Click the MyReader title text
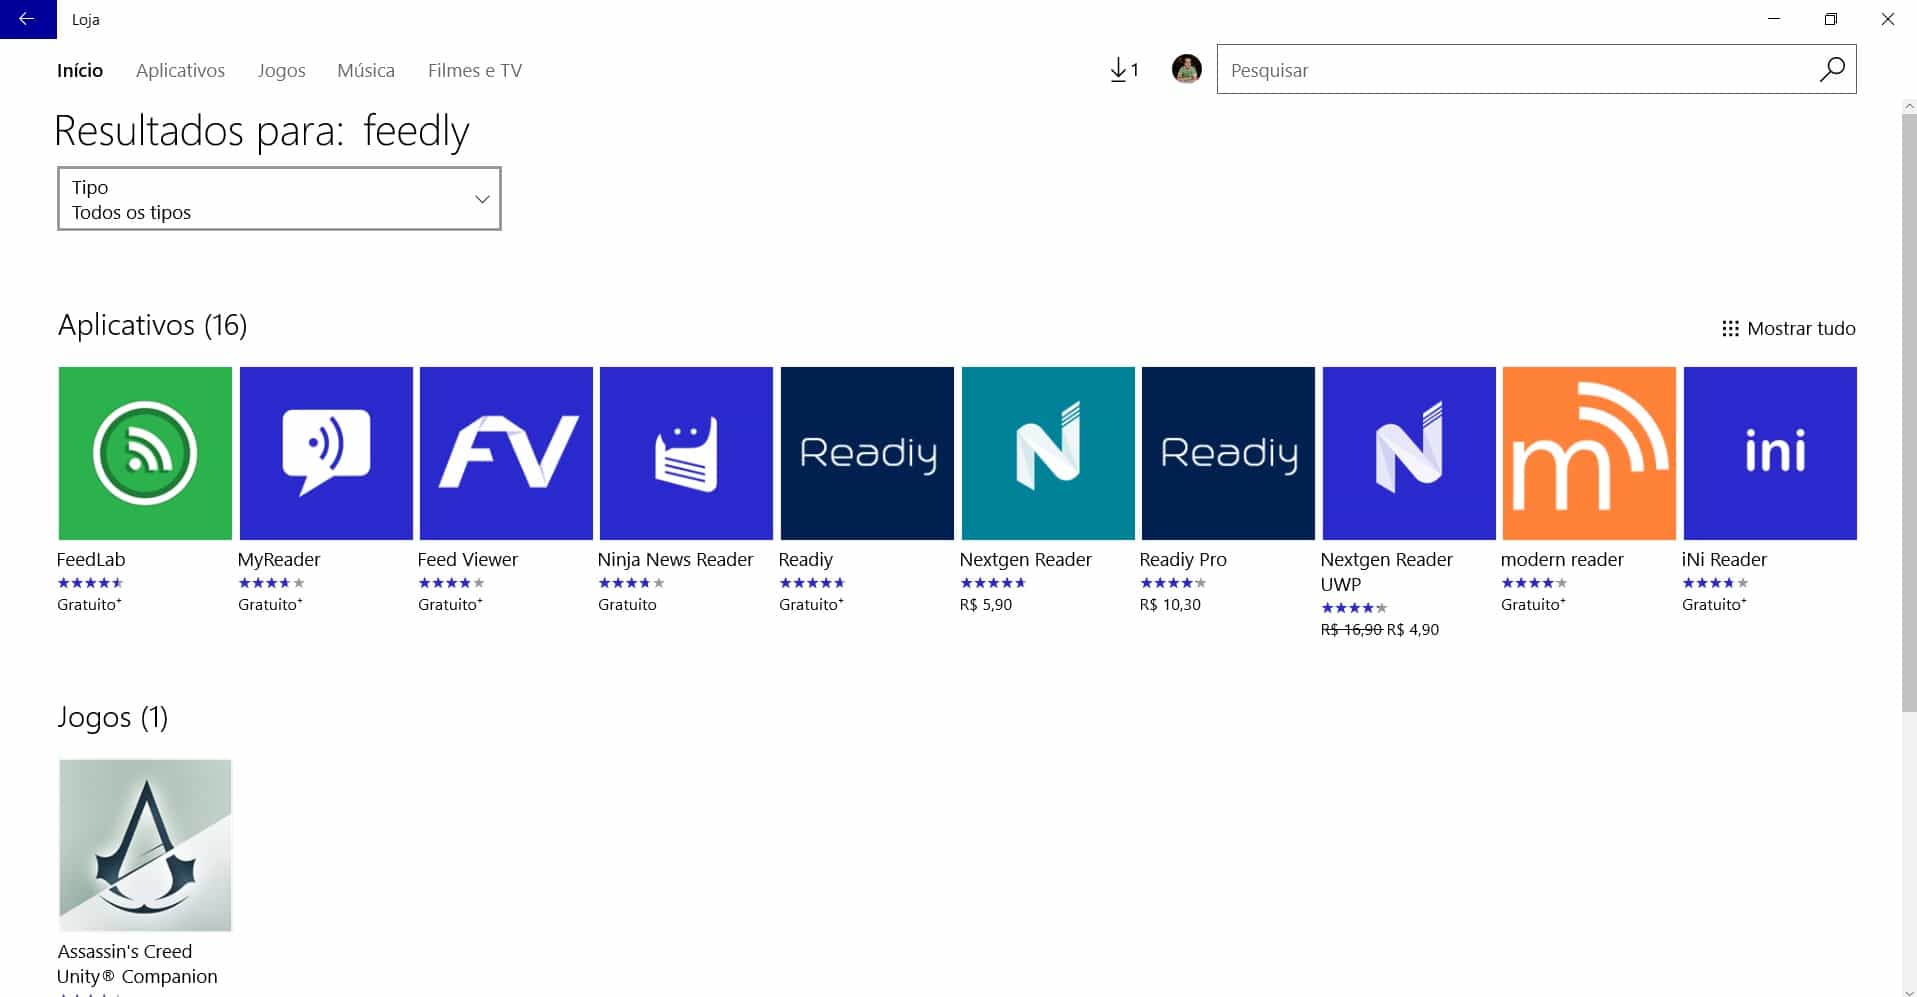 pos(279,559)
